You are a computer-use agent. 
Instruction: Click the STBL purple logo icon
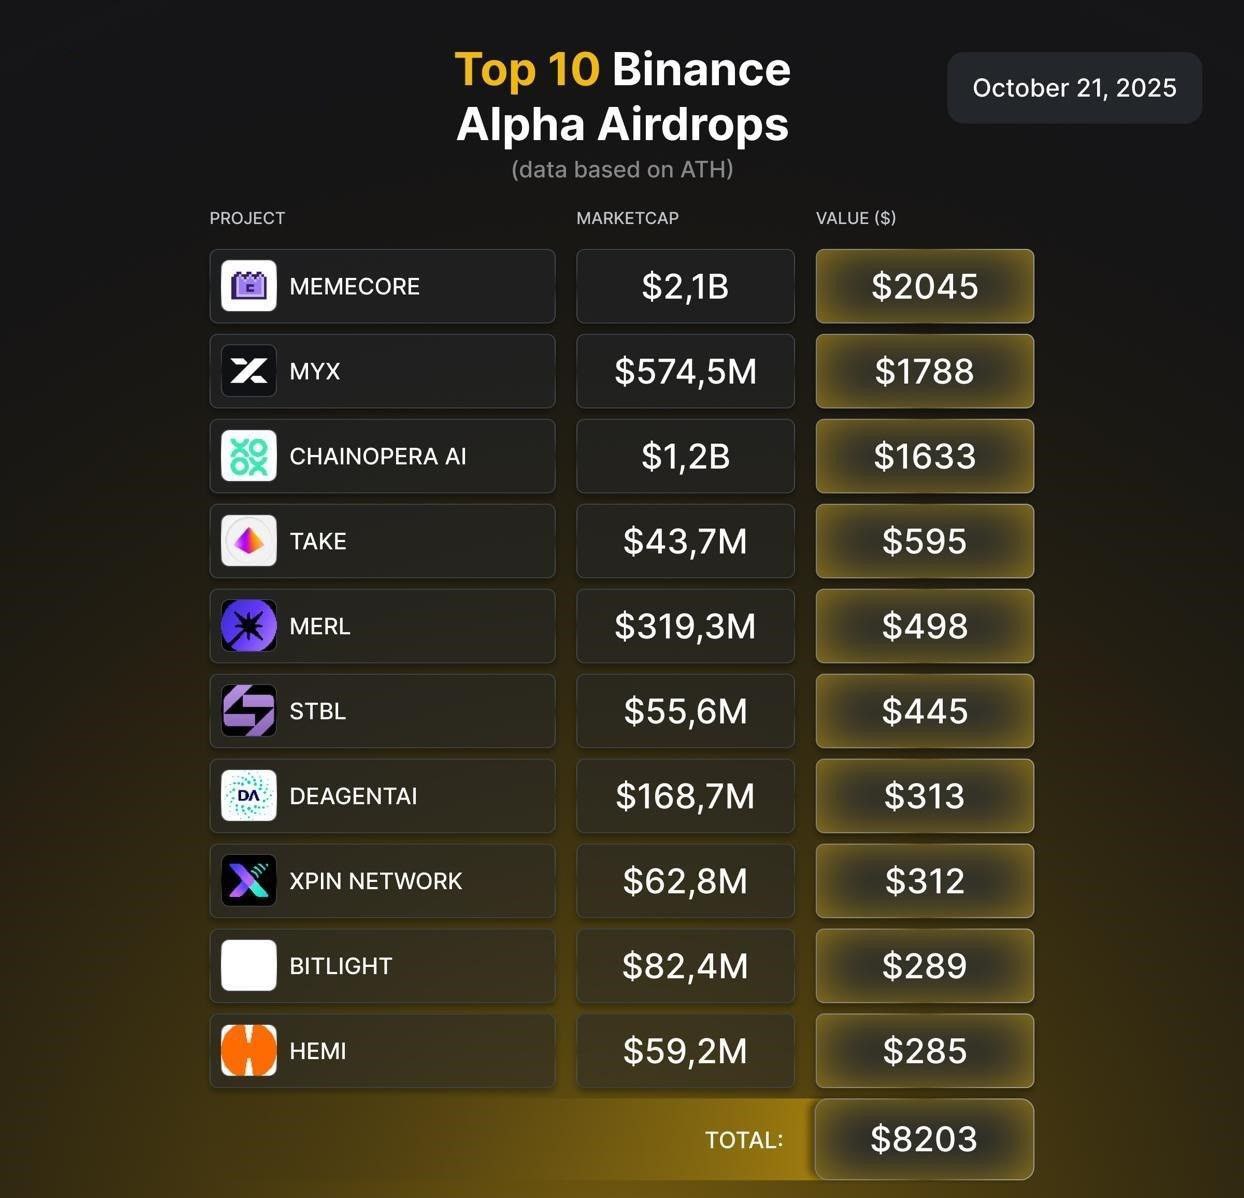pos(248,711)
